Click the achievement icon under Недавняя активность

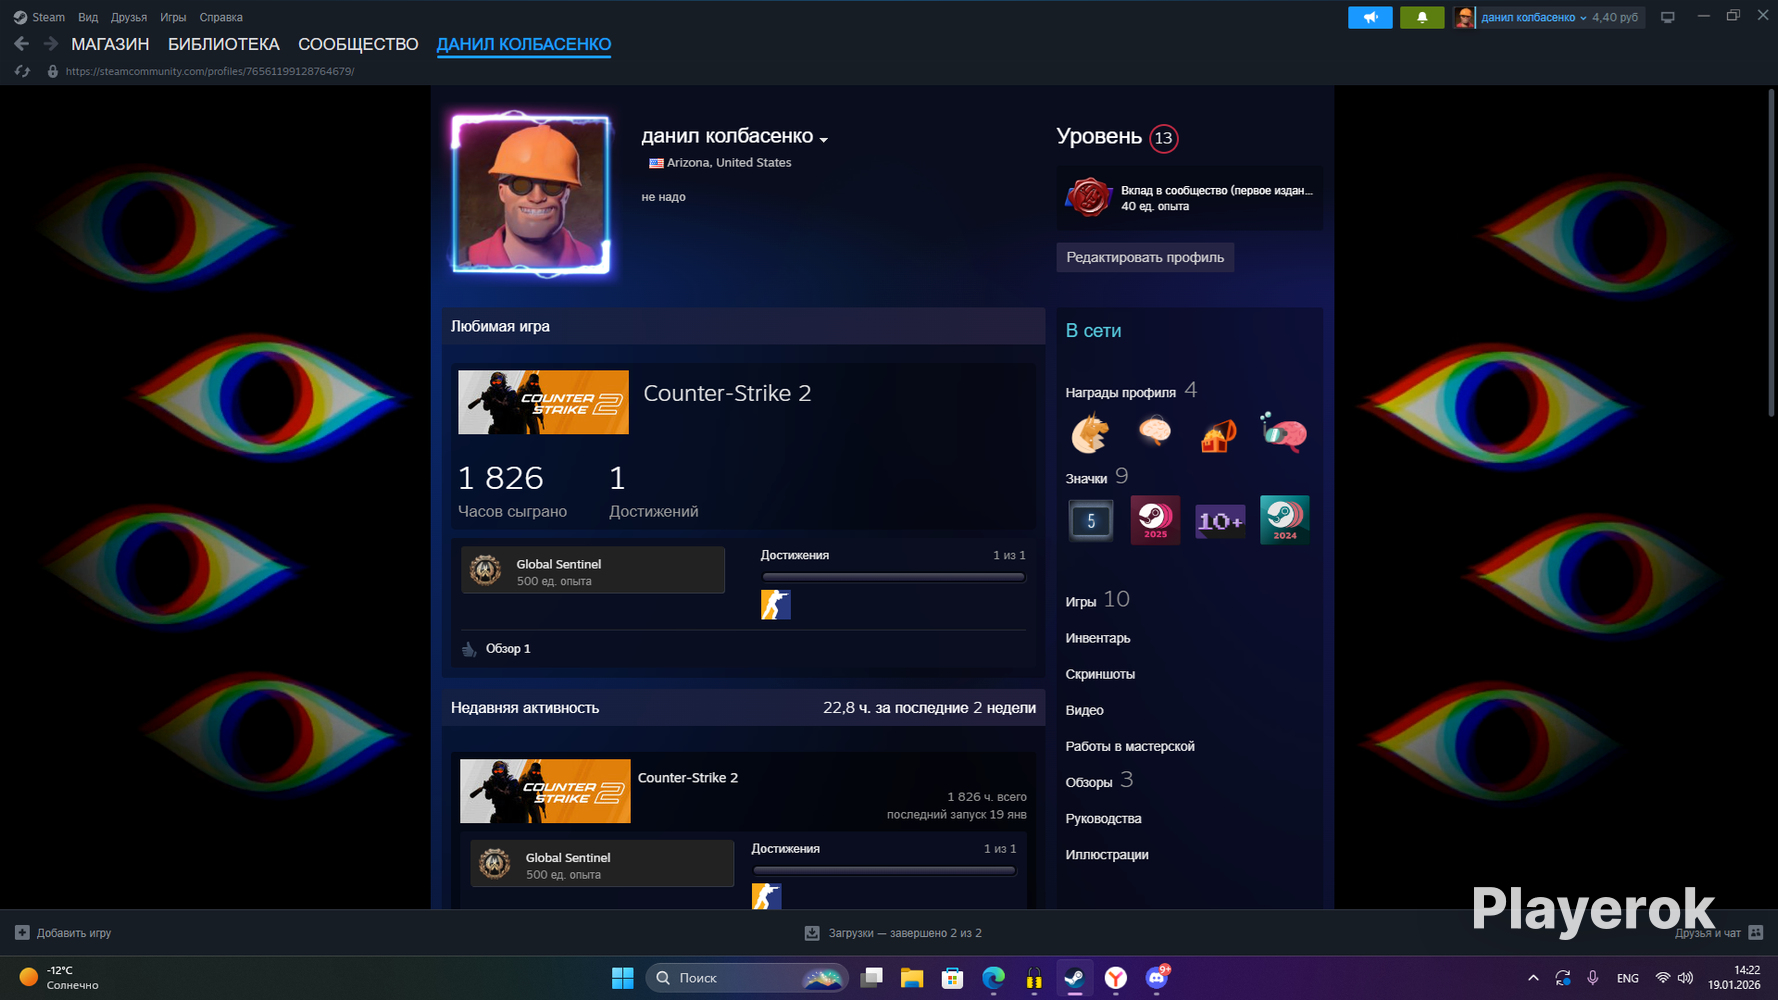pyautogui.click(x=767, y=896)
